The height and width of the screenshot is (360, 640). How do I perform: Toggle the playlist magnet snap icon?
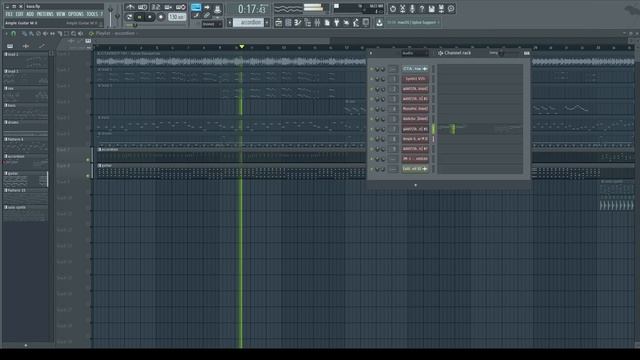pos(13,33)
